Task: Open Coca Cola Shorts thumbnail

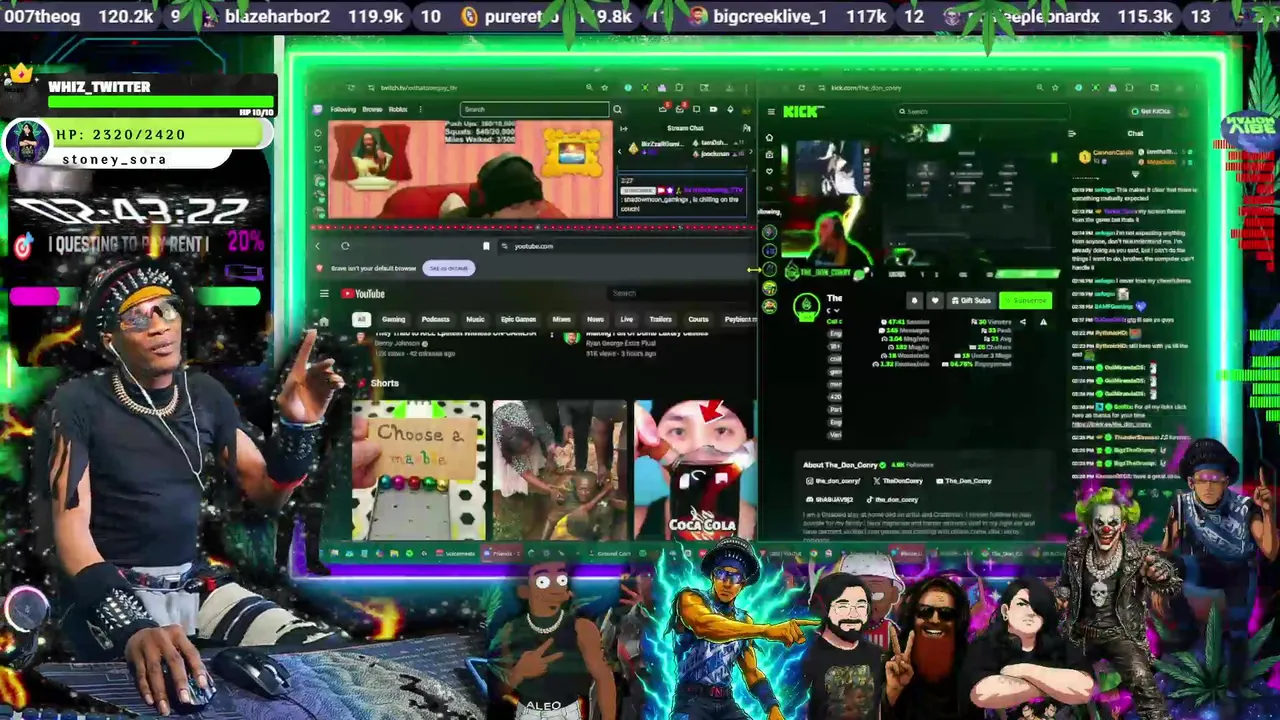Action: pos(695,470)
